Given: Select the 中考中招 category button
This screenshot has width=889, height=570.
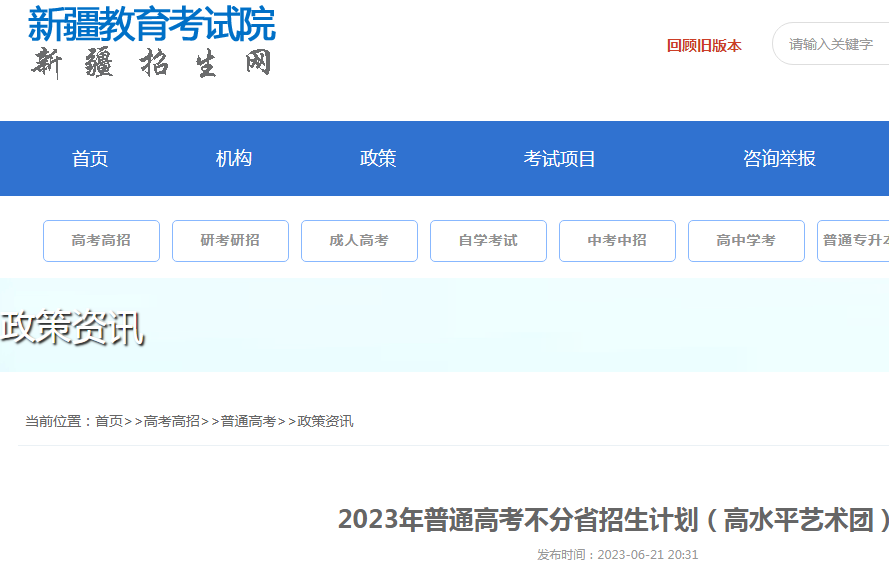Looking at the screenshot, I should pos(617,241).
